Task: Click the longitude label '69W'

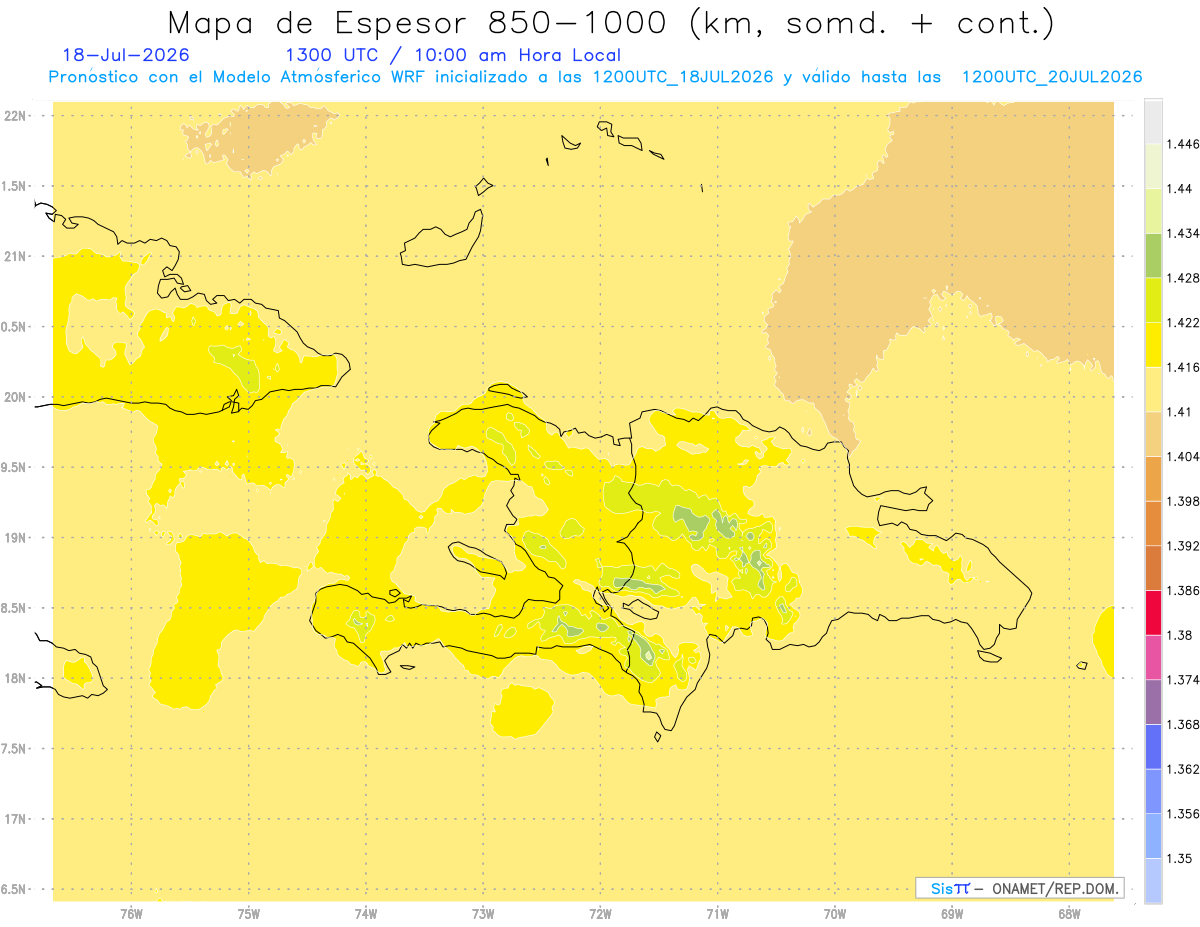Action: (952, 914)
